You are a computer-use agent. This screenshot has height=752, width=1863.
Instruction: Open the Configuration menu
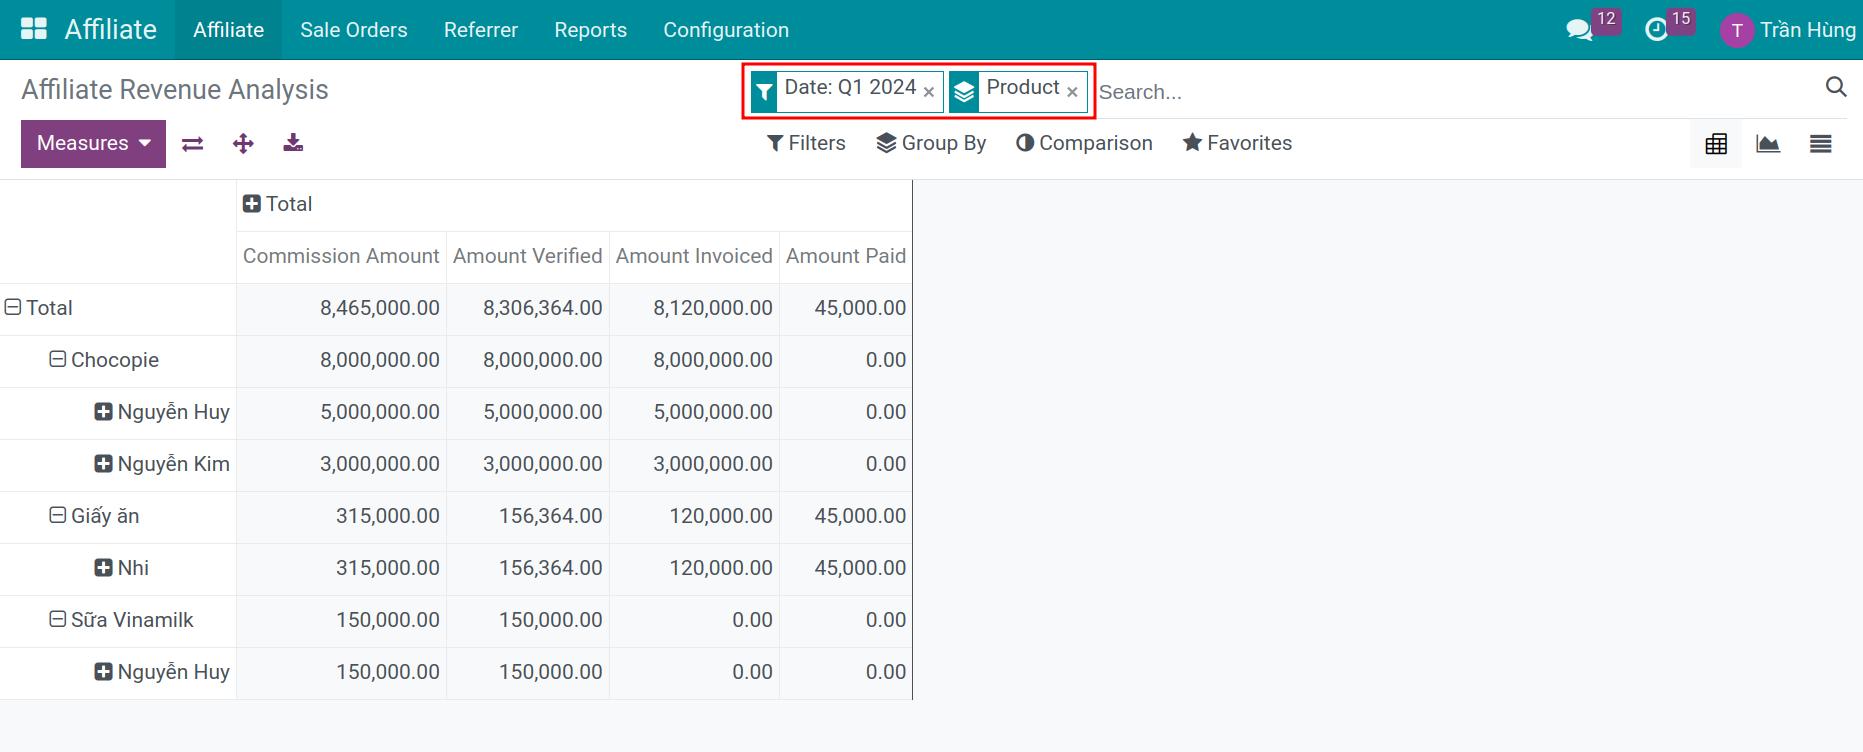pos(726,30)
